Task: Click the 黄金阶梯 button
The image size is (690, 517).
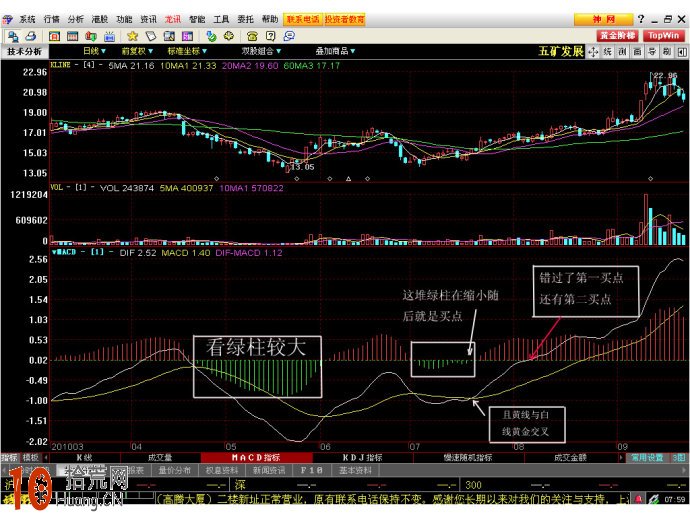Action: point(618,36)
